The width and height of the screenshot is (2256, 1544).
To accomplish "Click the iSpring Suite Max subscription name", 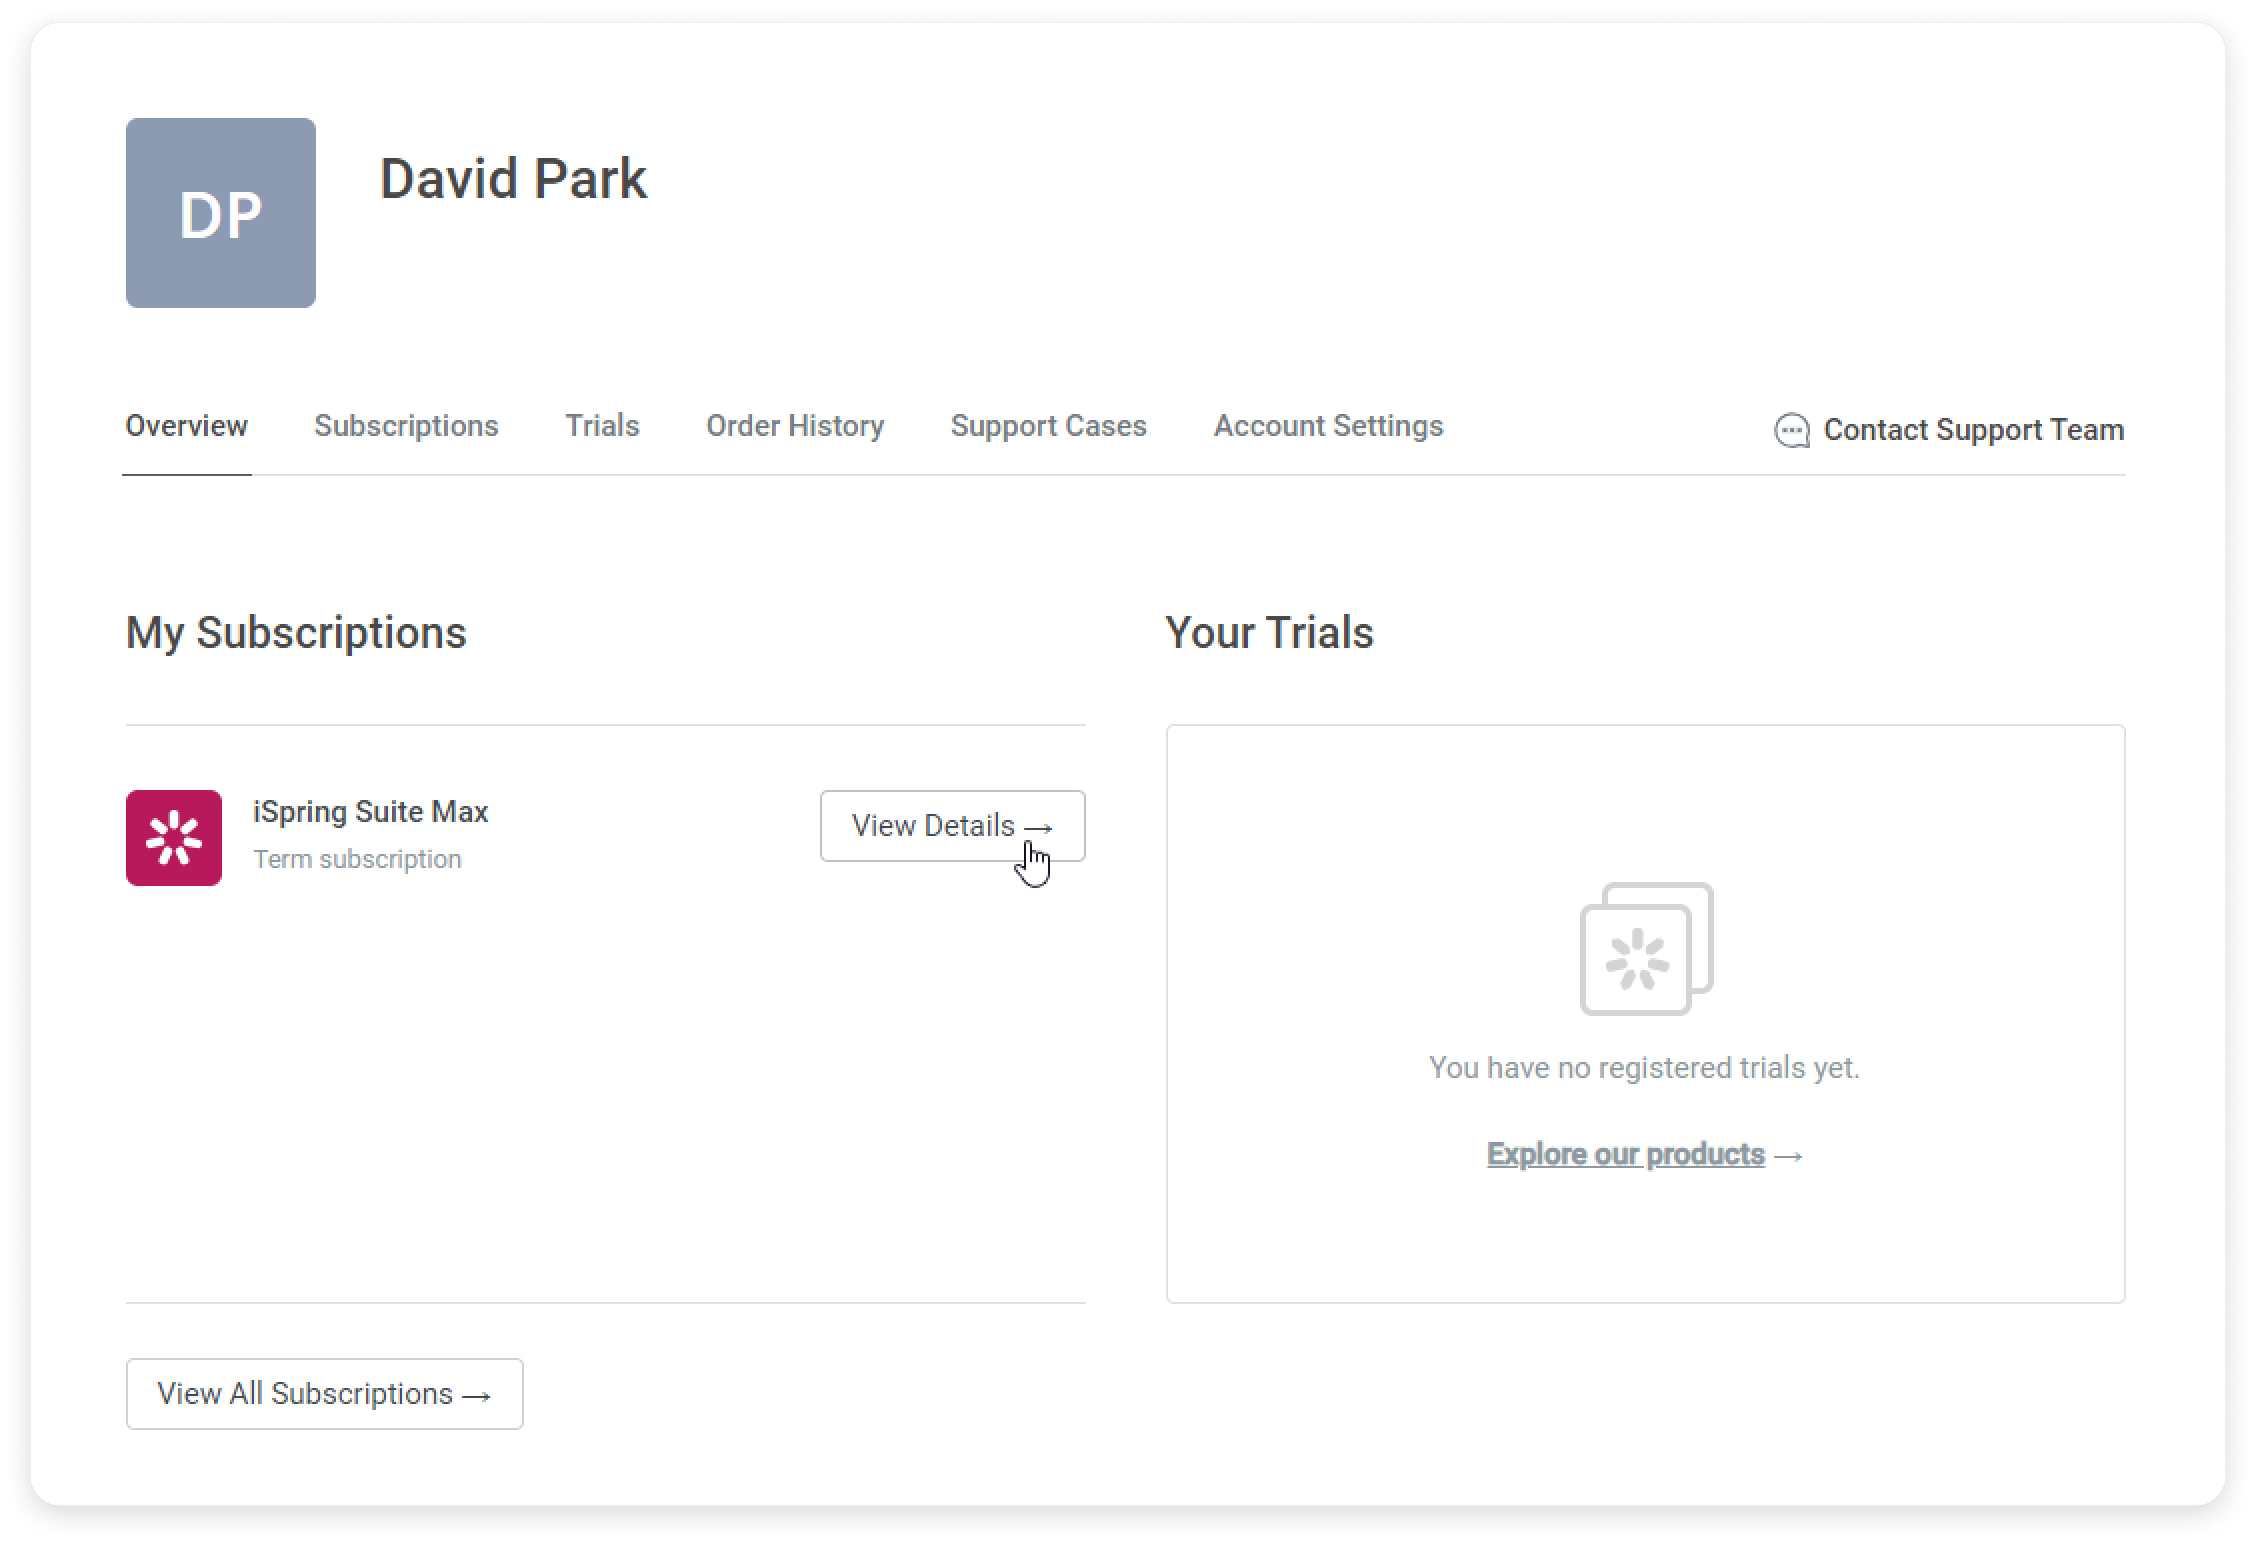I will [x=370, y=812].
